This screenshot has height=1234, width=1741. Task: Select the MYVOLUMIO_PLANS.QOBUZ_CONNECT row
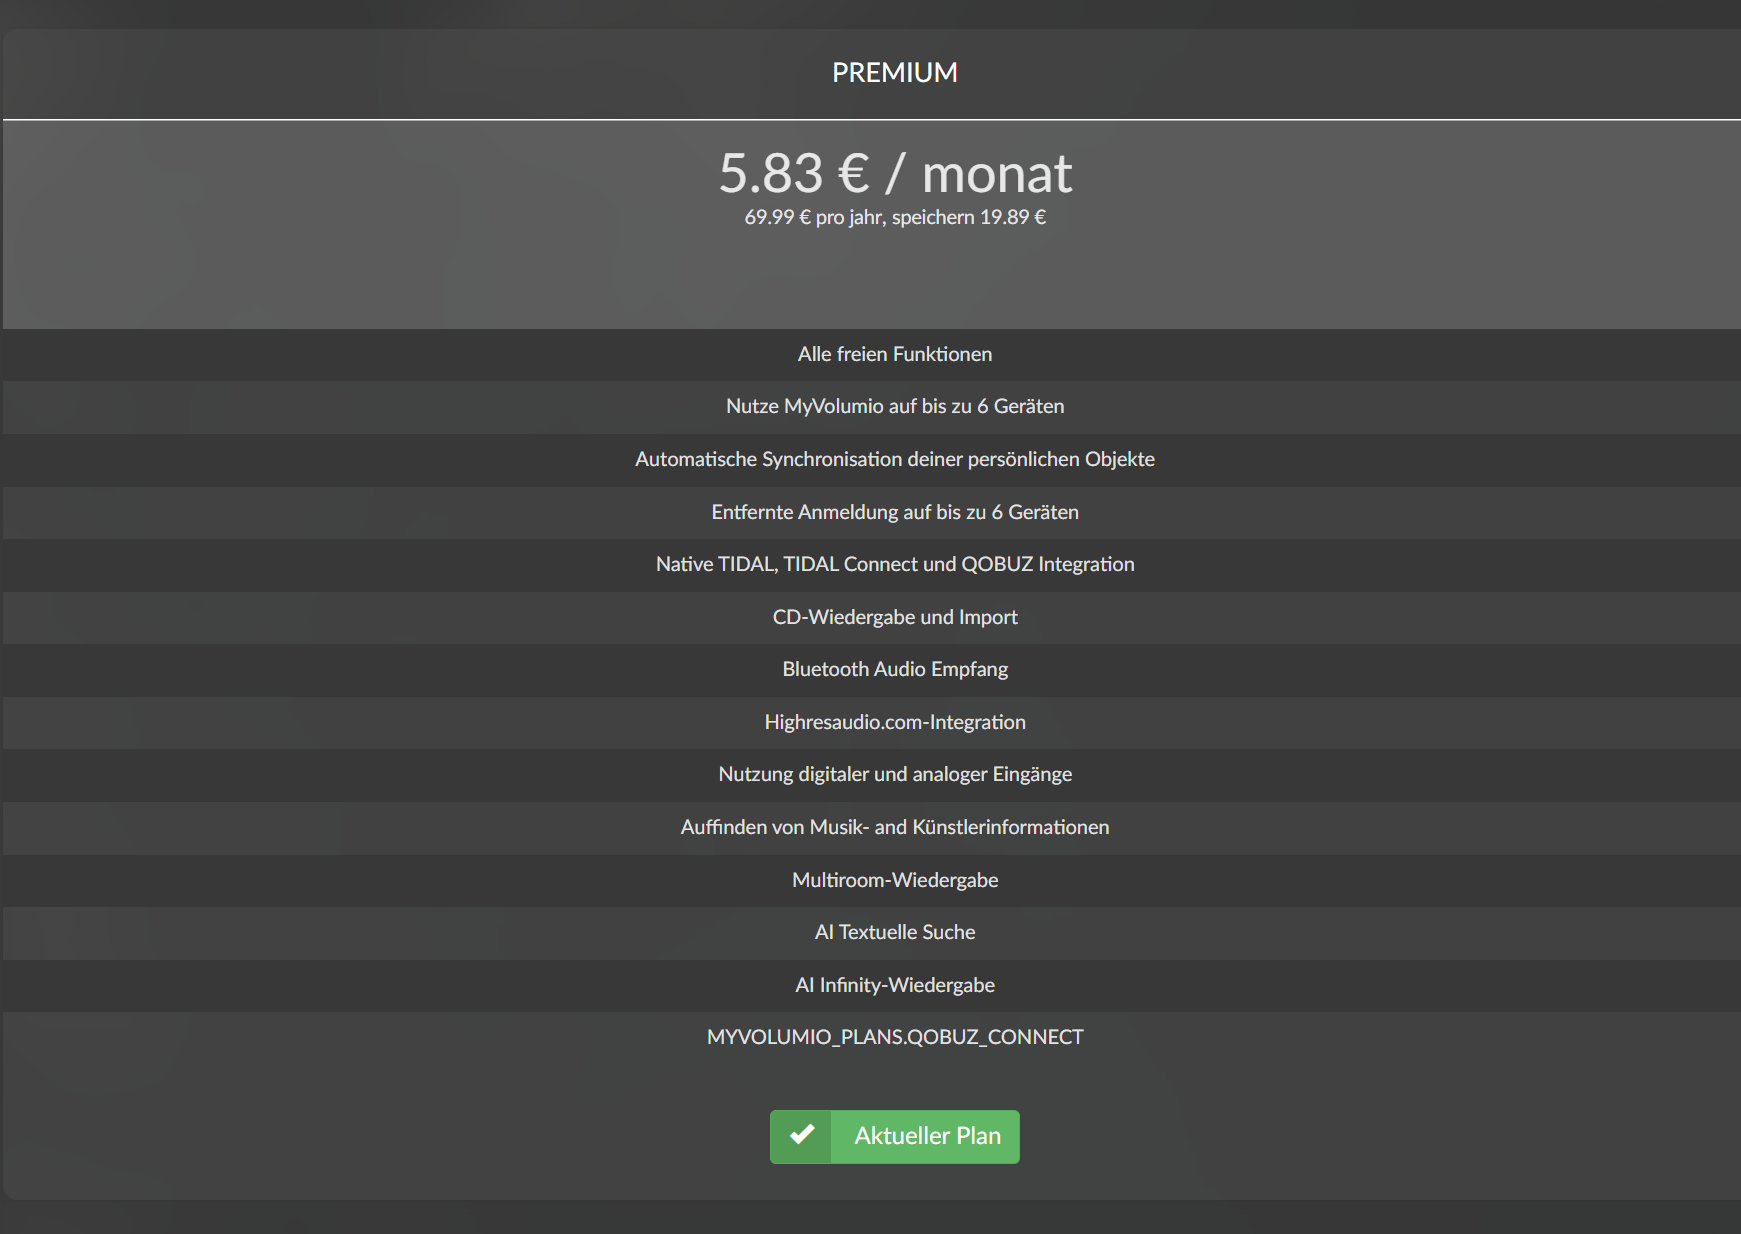pos(872,1038)
